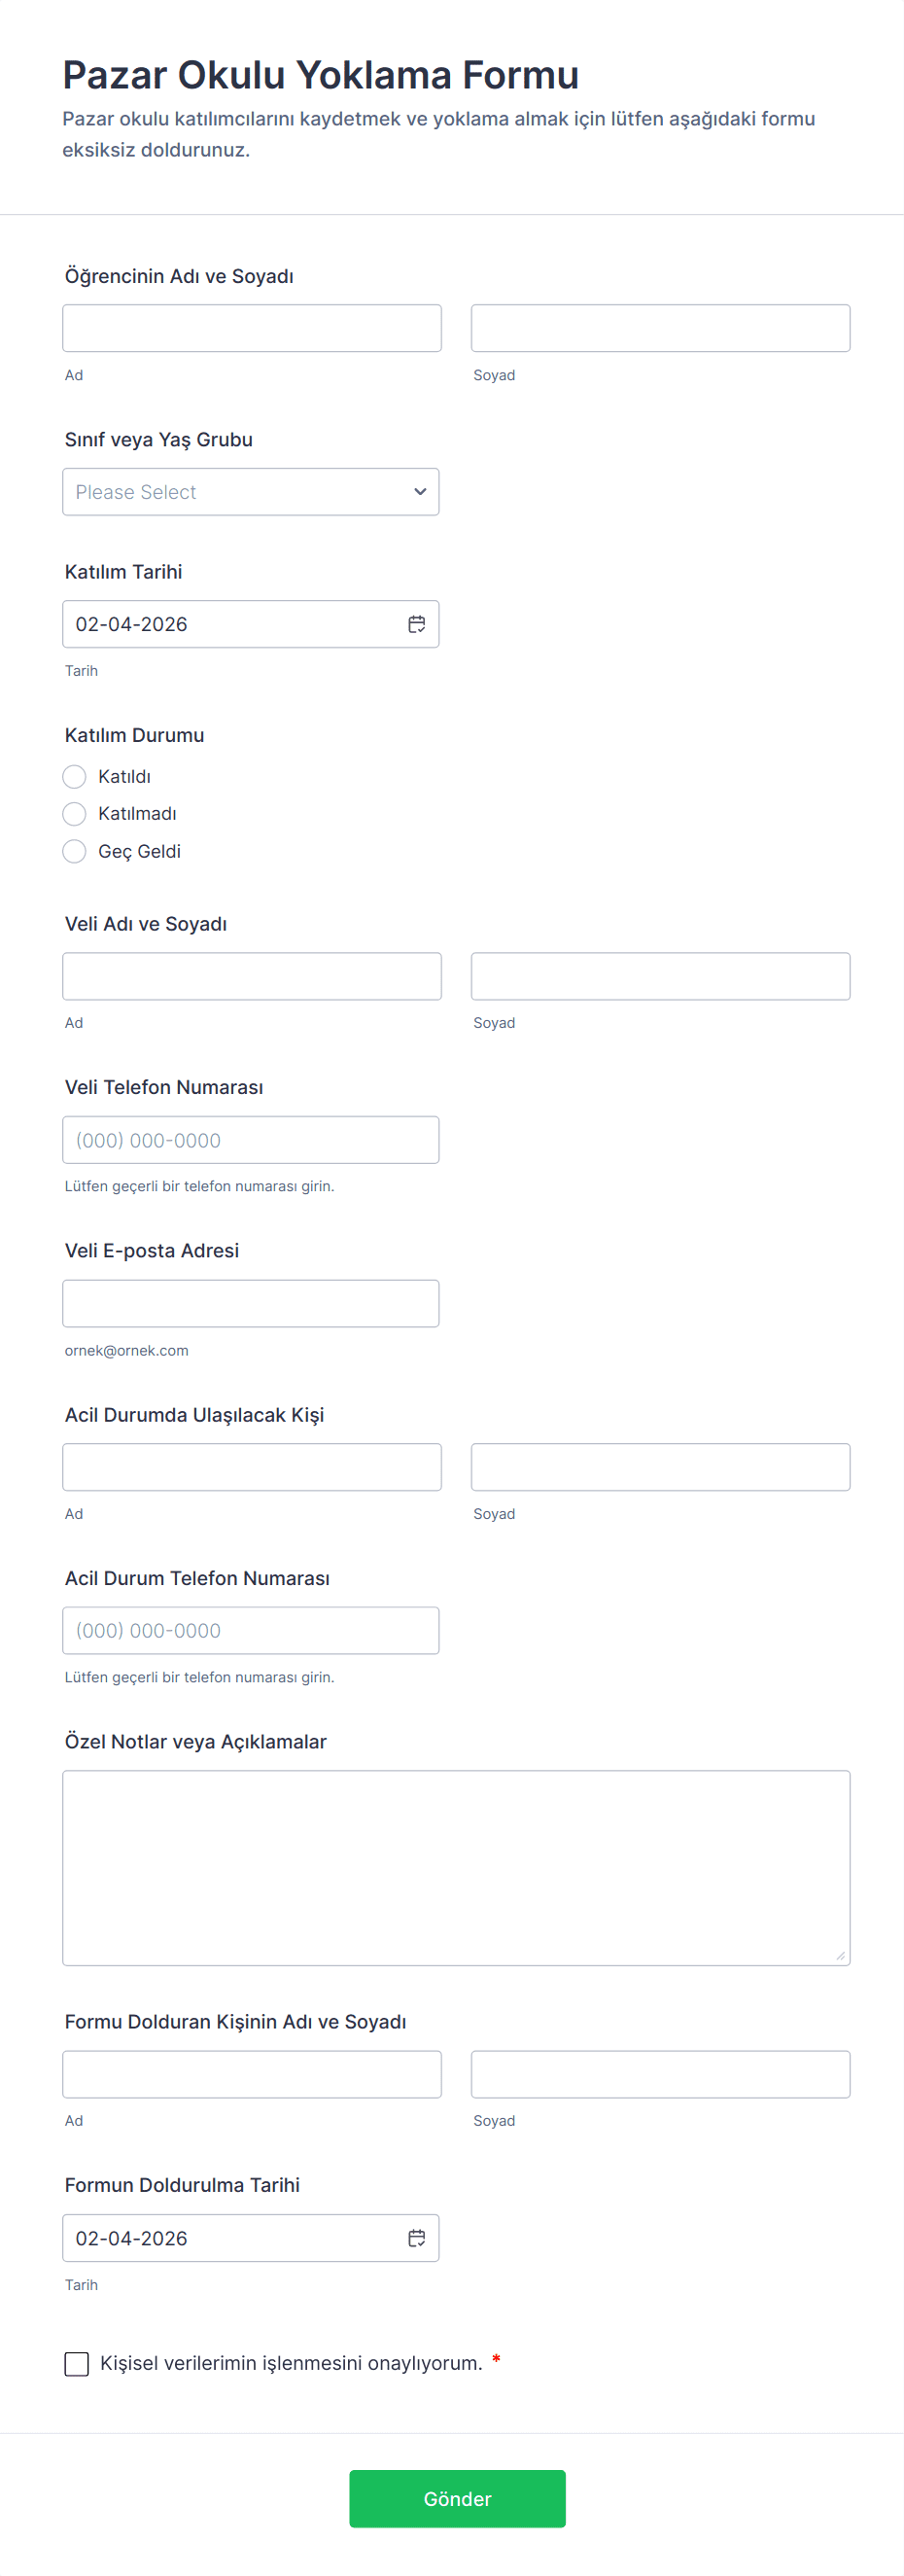Click the Veli E-posta Adresi field
This screenshot has width=904, height=2576.
(x=251, y=1304)
